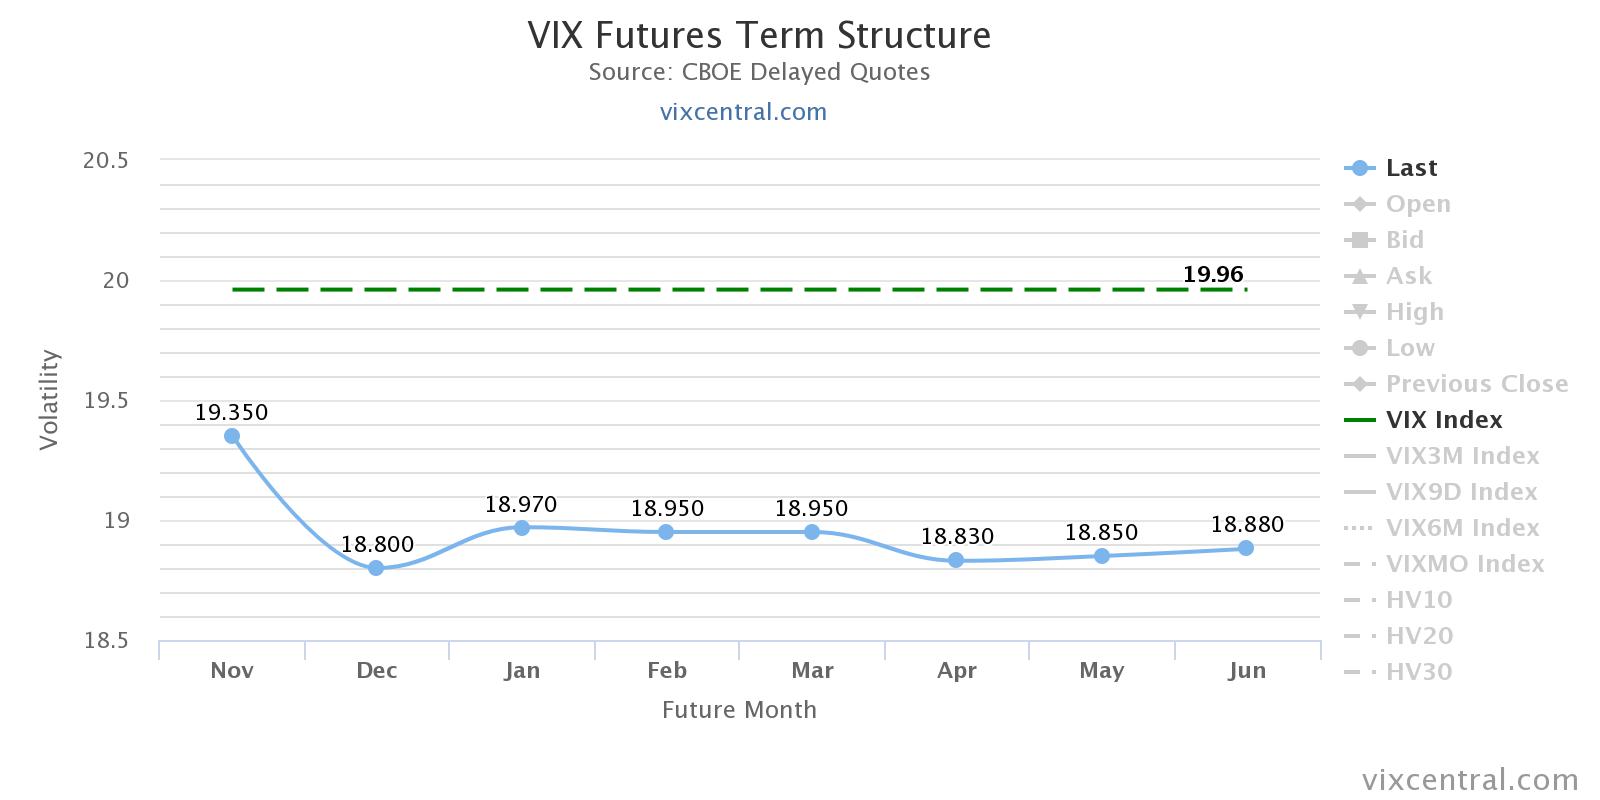Click the Last series legend marker icon
Viewport: 1600px width, 800px height.
1359,168
